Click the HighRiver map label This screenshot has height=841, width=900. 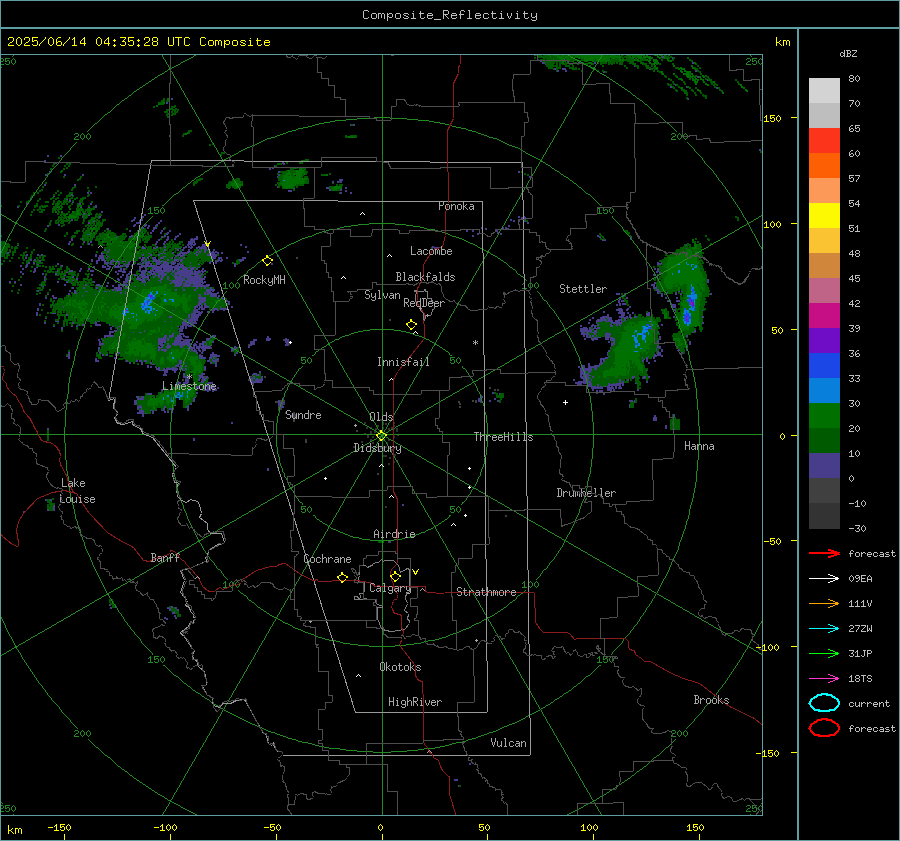point(415,702)
